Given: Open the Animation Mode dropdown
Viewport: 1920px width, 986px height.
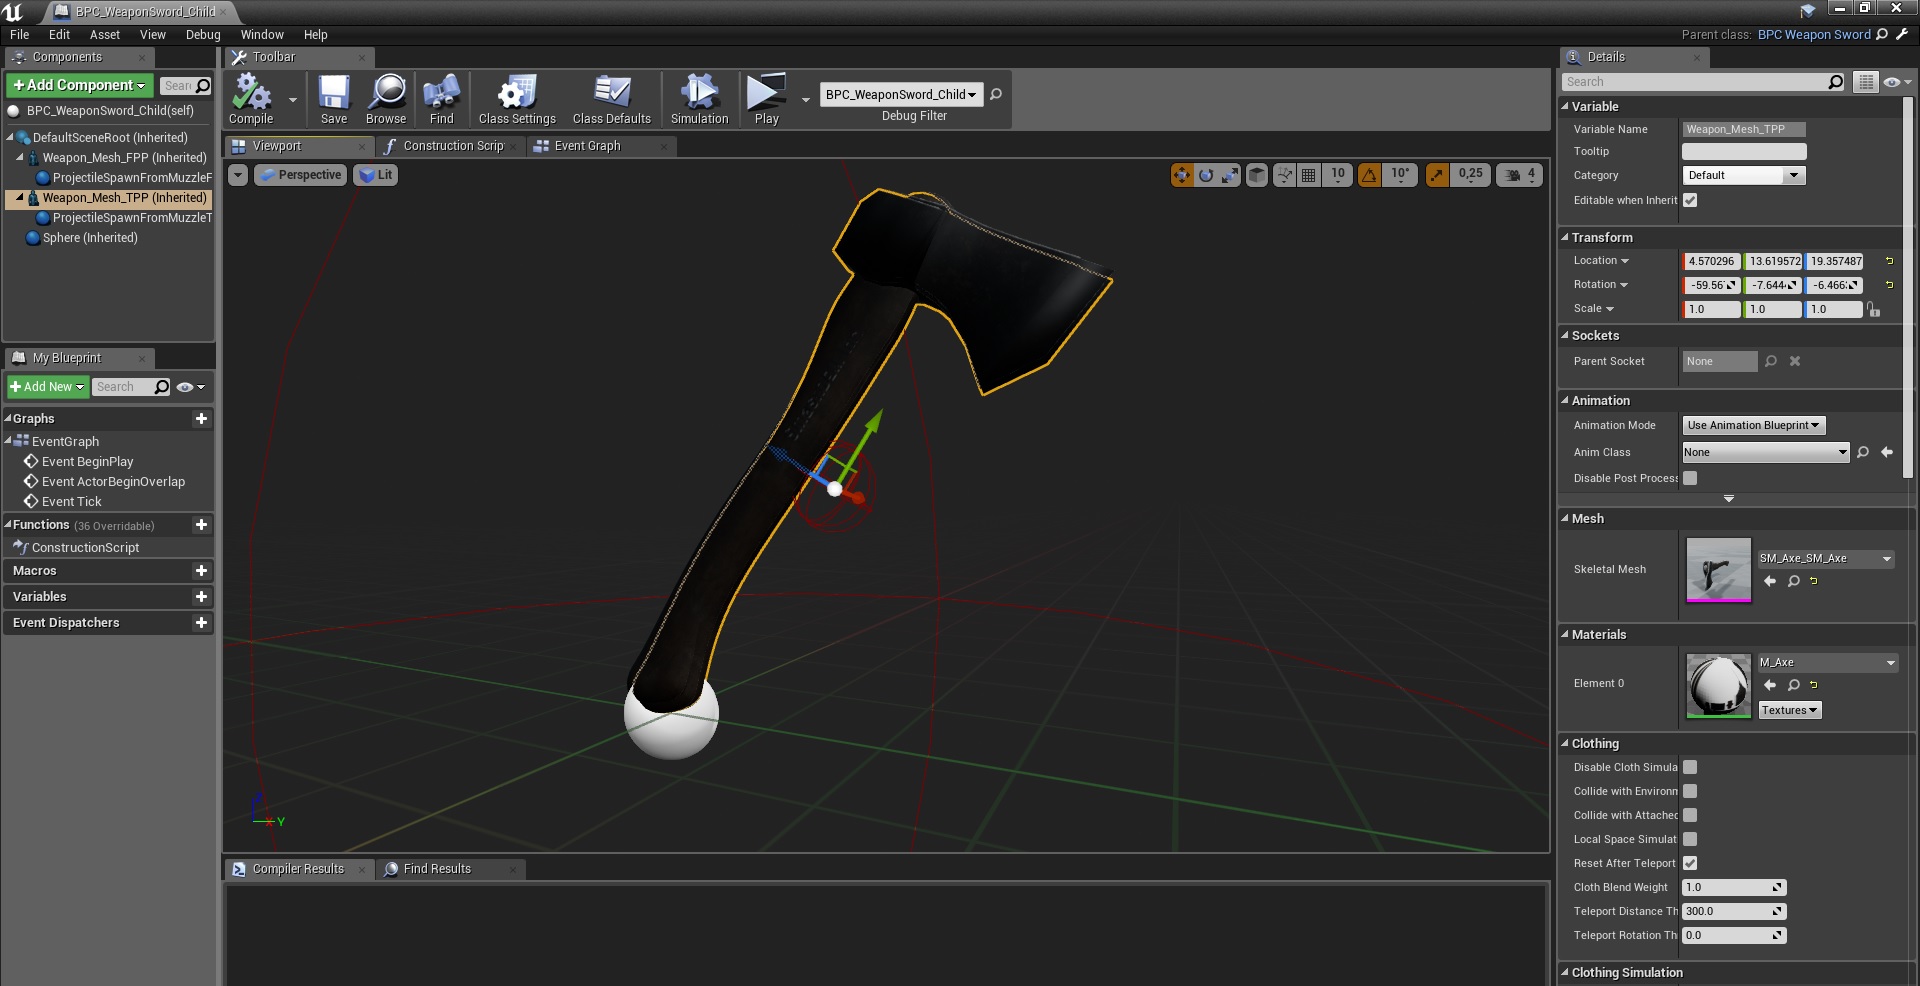Looking at the screenshot, I should point(1753,425).
